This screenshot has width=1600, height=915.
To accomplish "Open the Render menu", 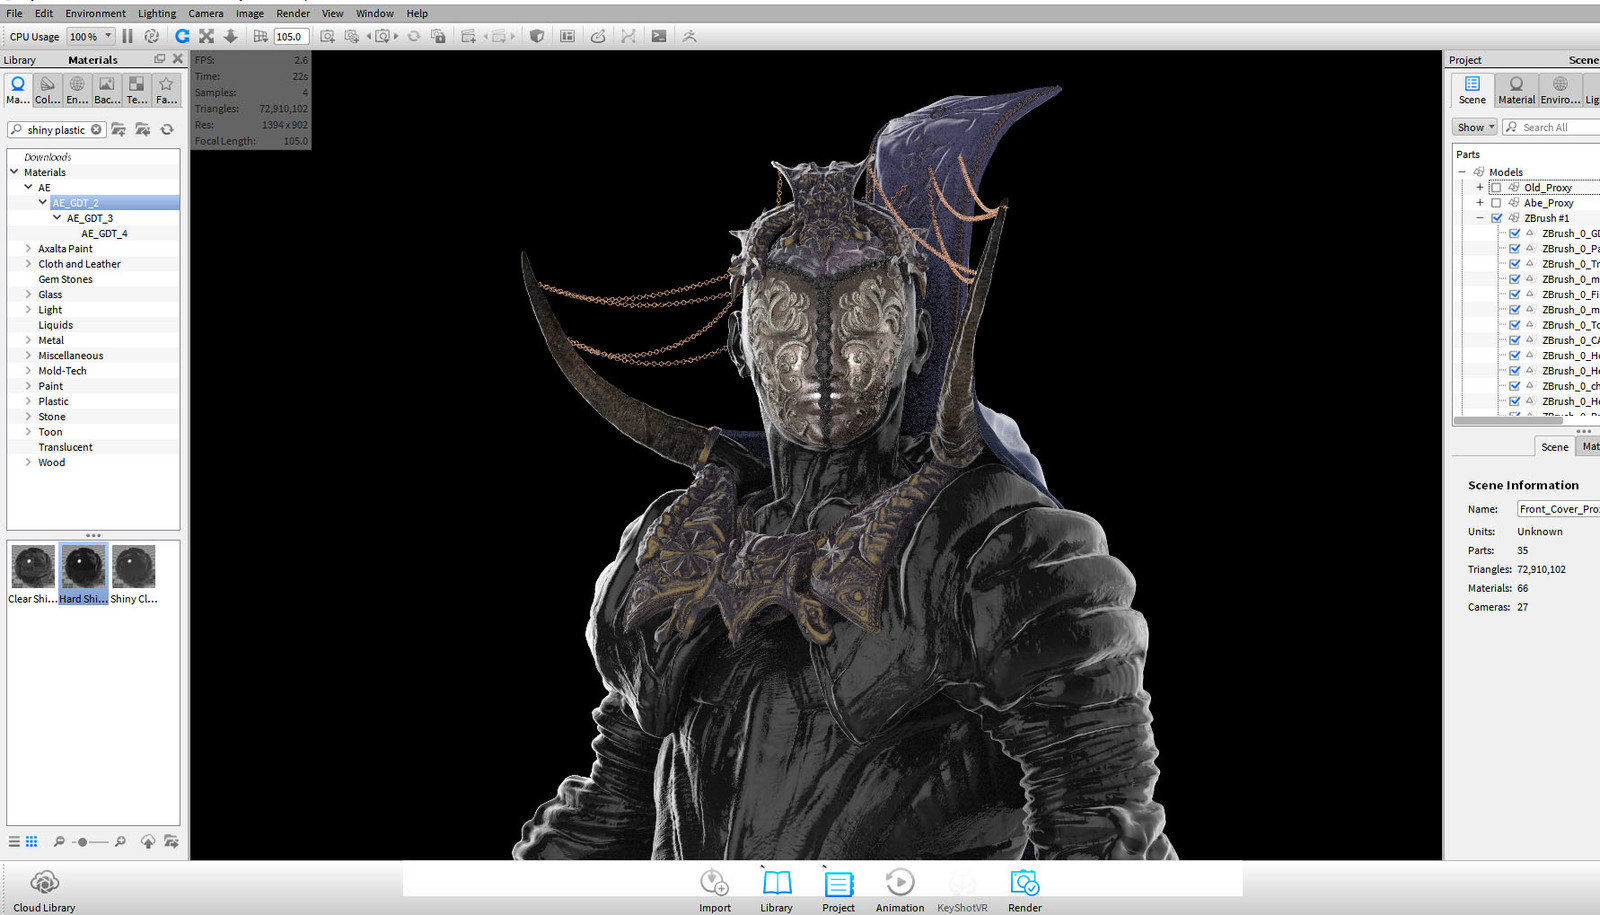I will 293,13.
